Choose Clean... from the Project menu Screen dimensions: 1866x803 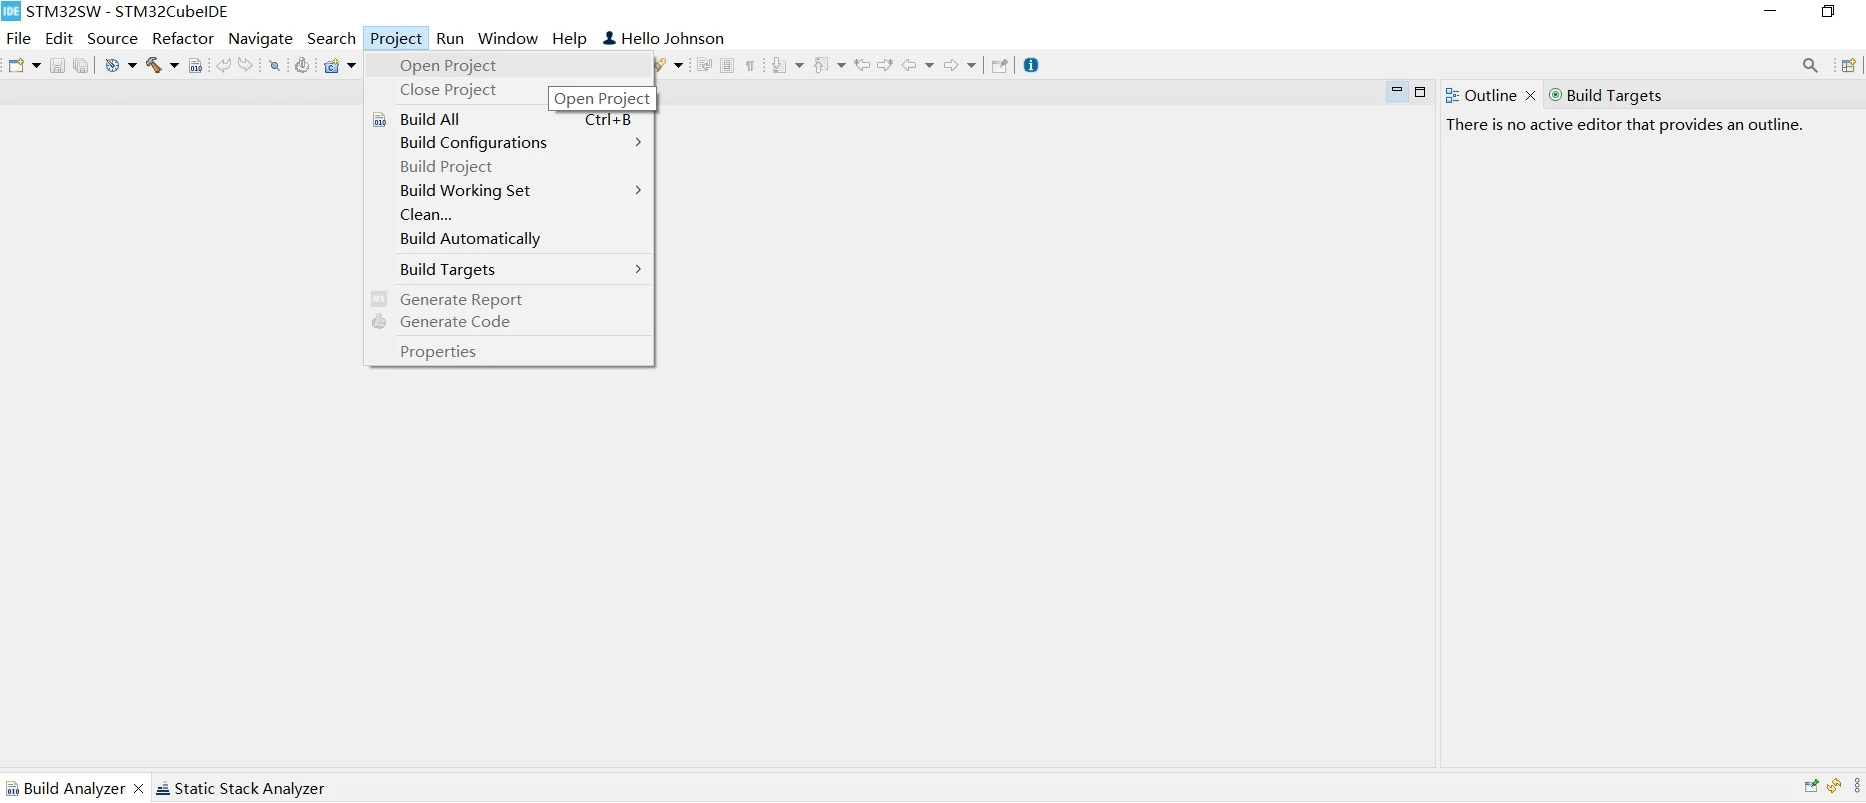[x=509, y=215]
